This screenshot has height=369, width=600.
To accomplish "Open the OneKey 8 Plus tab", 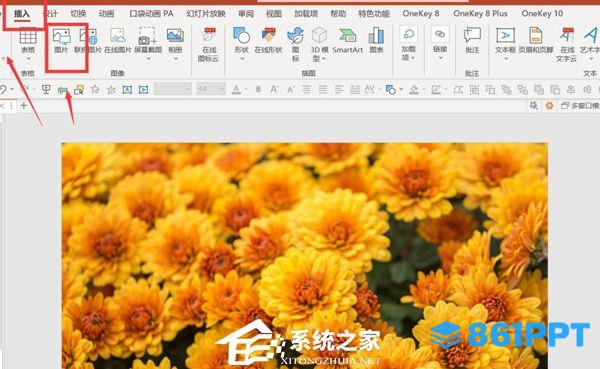I will point(480,14).
